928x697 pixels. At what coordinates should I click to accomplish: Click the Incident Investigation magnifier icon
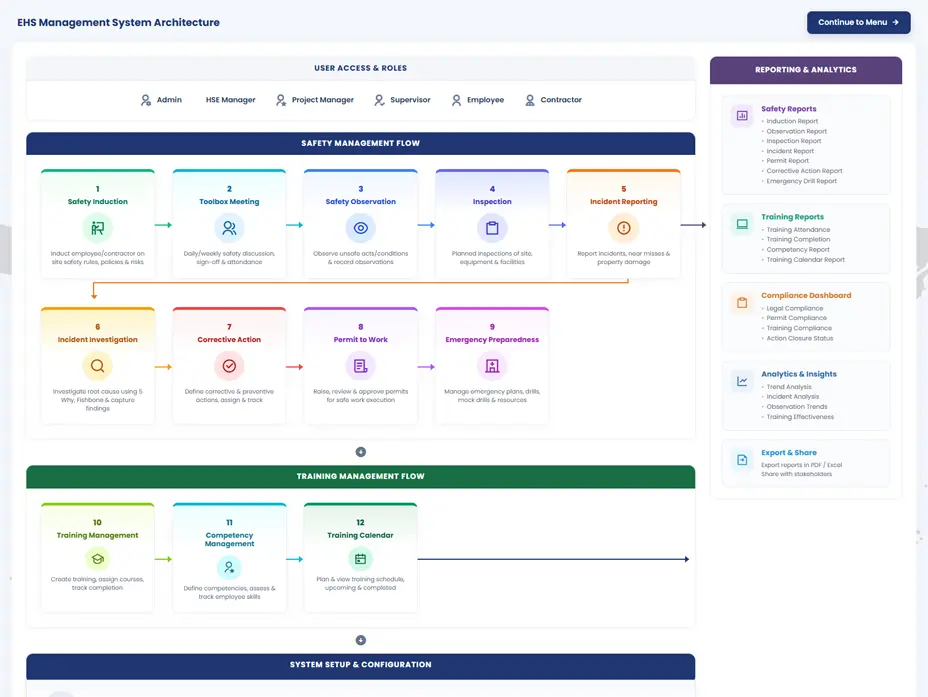tap(98, 366)
